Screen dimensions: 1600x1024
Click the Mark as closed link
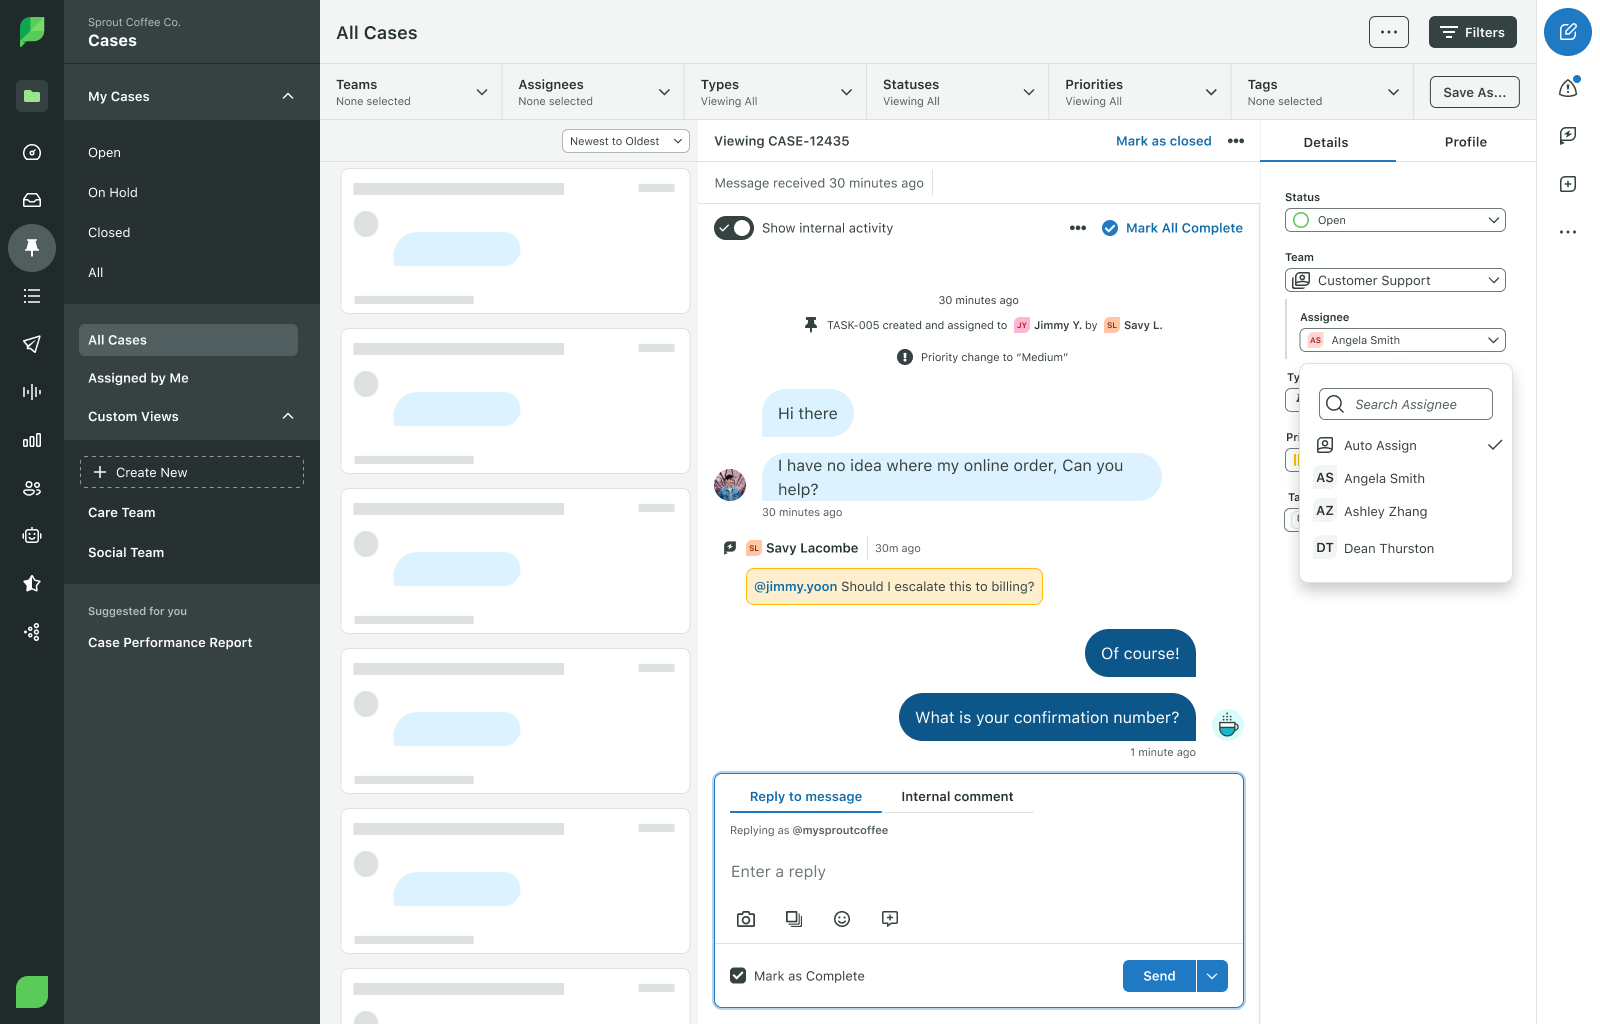pos(1163,141)
